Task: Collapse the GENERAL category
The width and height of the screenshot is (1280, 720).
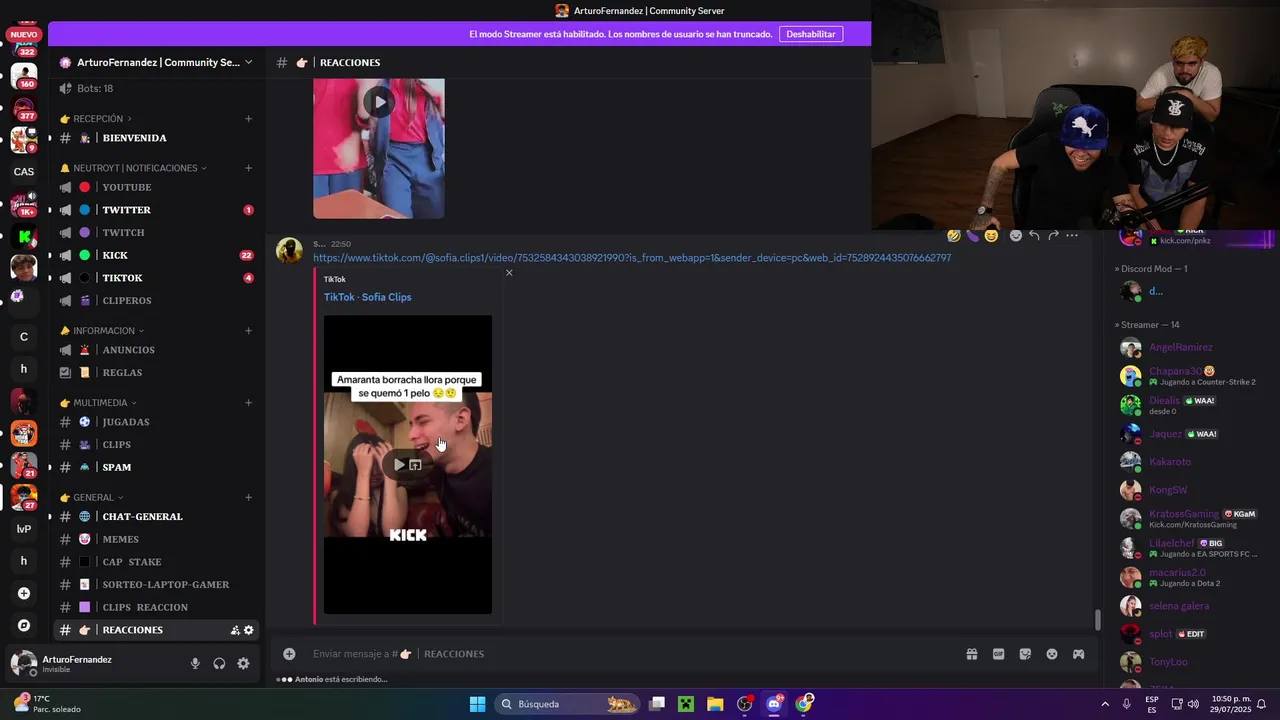Action: pos(92,497)
